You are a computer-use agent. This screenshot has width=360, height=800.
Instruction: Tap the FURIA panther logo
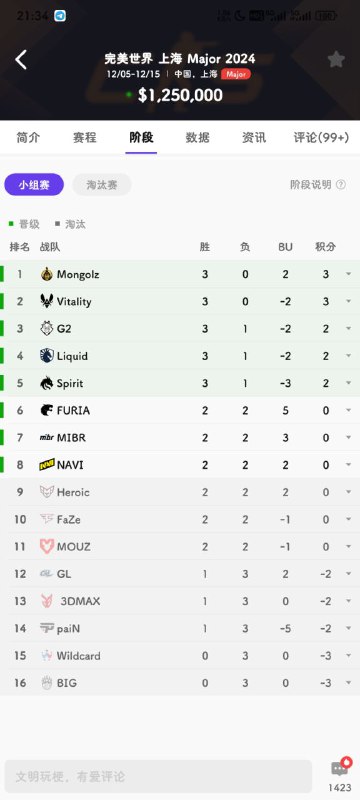(47, 410)
